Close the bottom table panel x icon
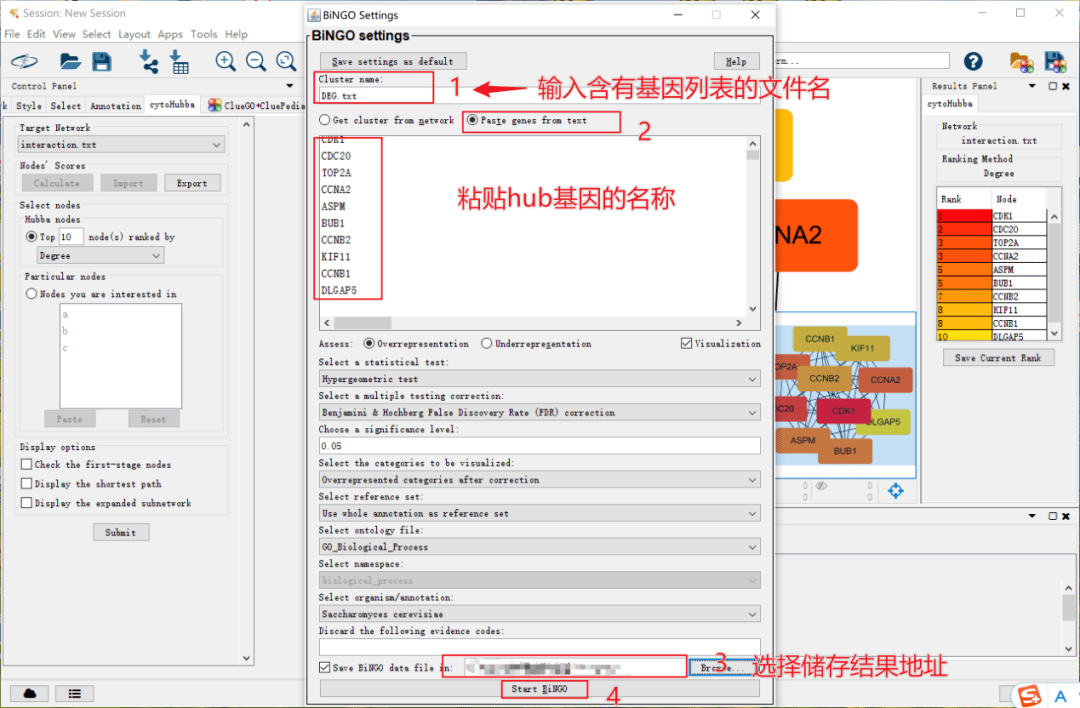This screenshot has width=1080, height=708. coord(1066,516)
